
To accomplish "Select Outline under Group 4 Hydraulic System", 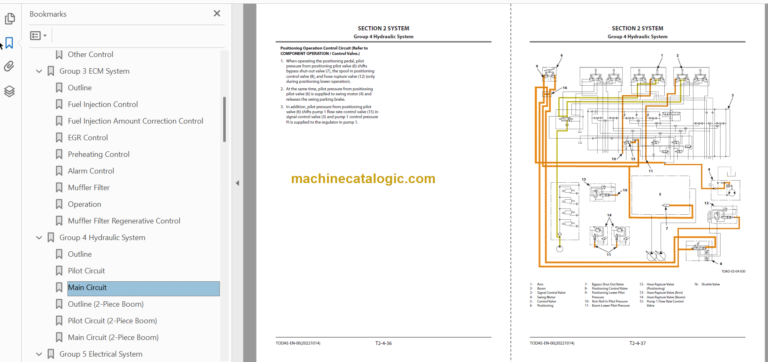I will (x=79, y=254).
